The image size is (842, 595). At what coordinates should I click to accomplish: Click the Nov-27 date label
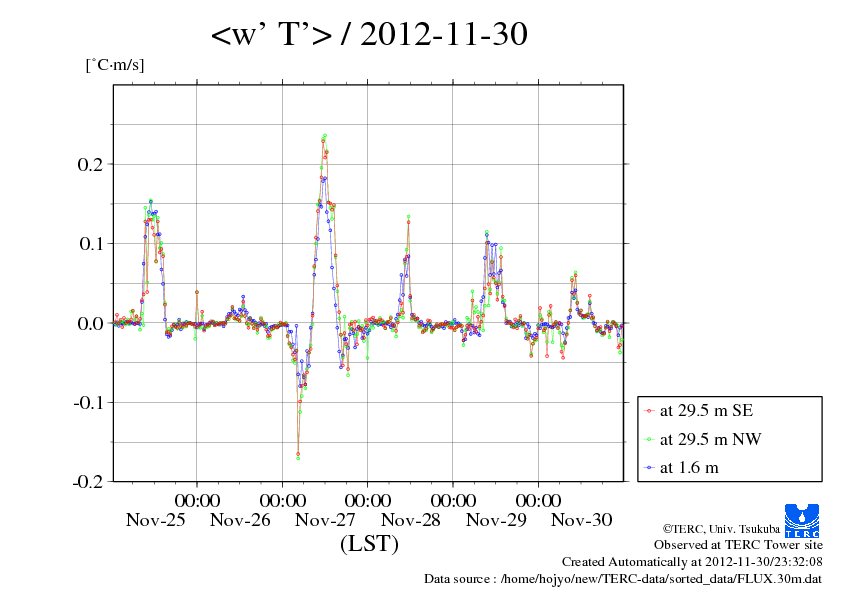(x=325, y=520)
